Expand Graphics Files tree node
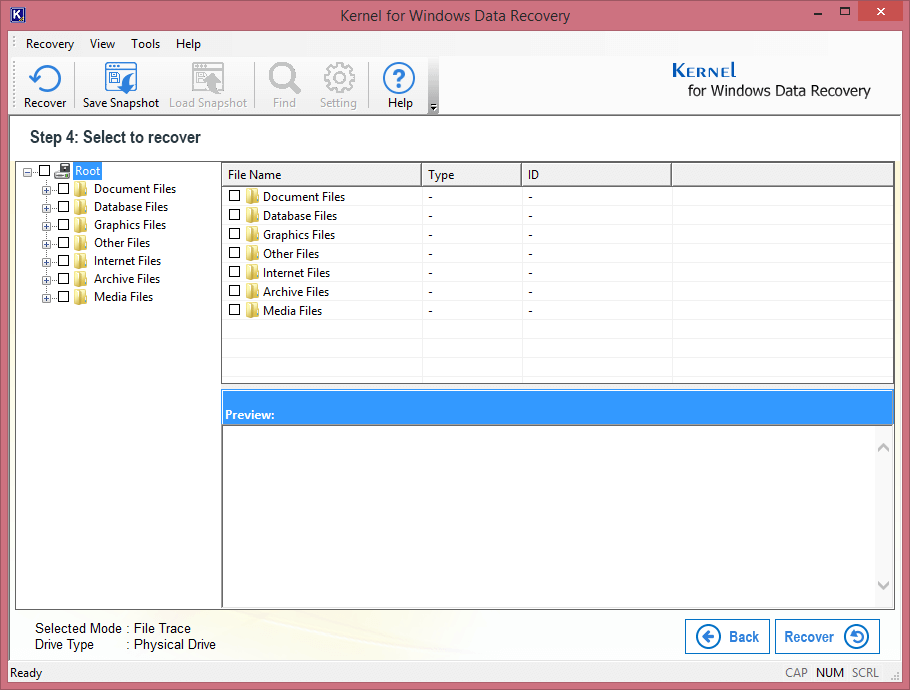910x690 pixels. pyautogui.click(x=46, y=226)
